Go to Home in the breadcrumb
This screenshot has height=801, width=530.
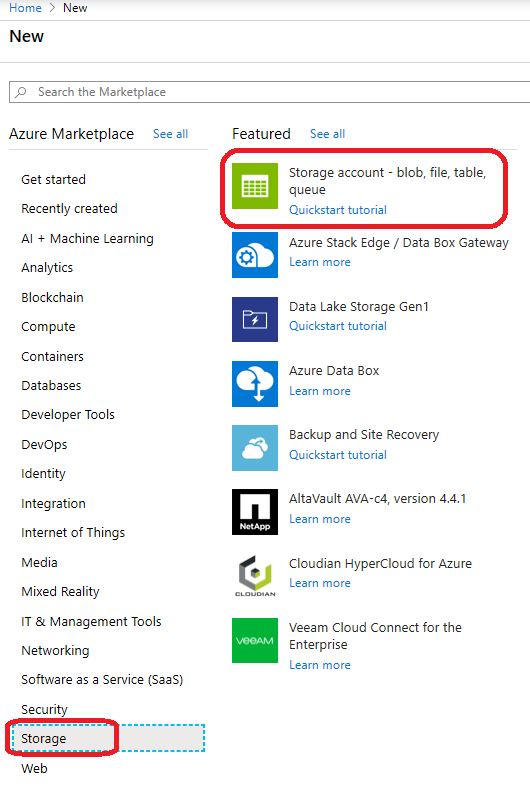coord(26,8)
